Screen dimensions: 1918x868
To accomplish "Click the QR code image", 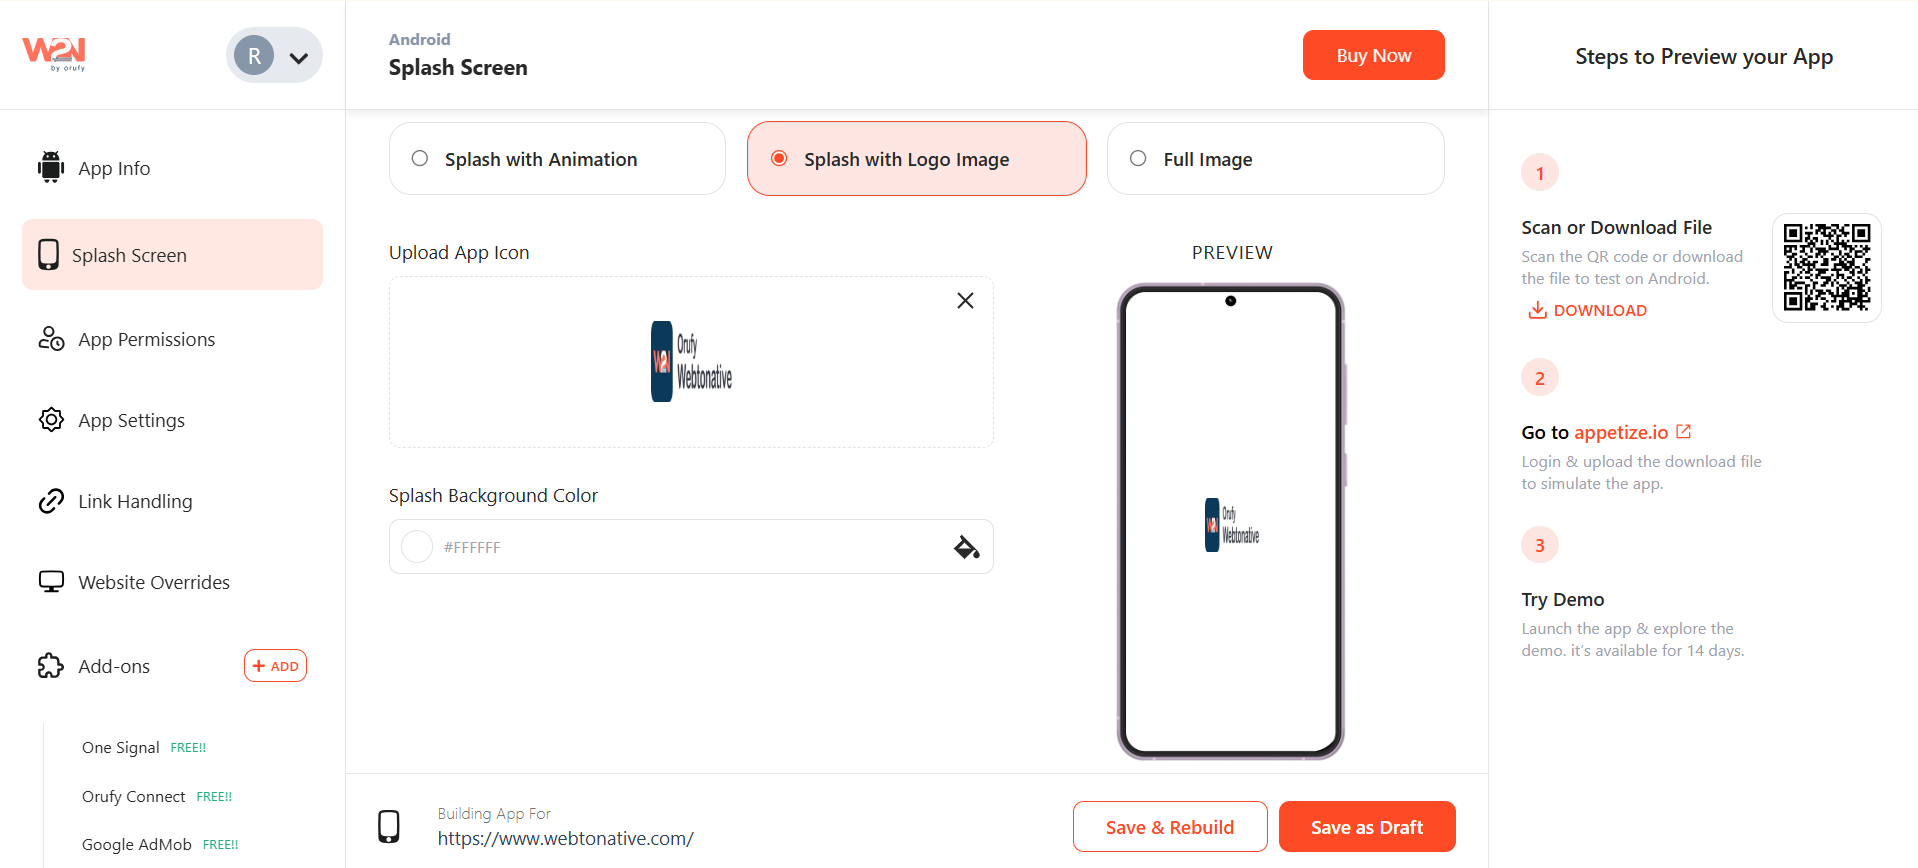I will (1827, 267).
